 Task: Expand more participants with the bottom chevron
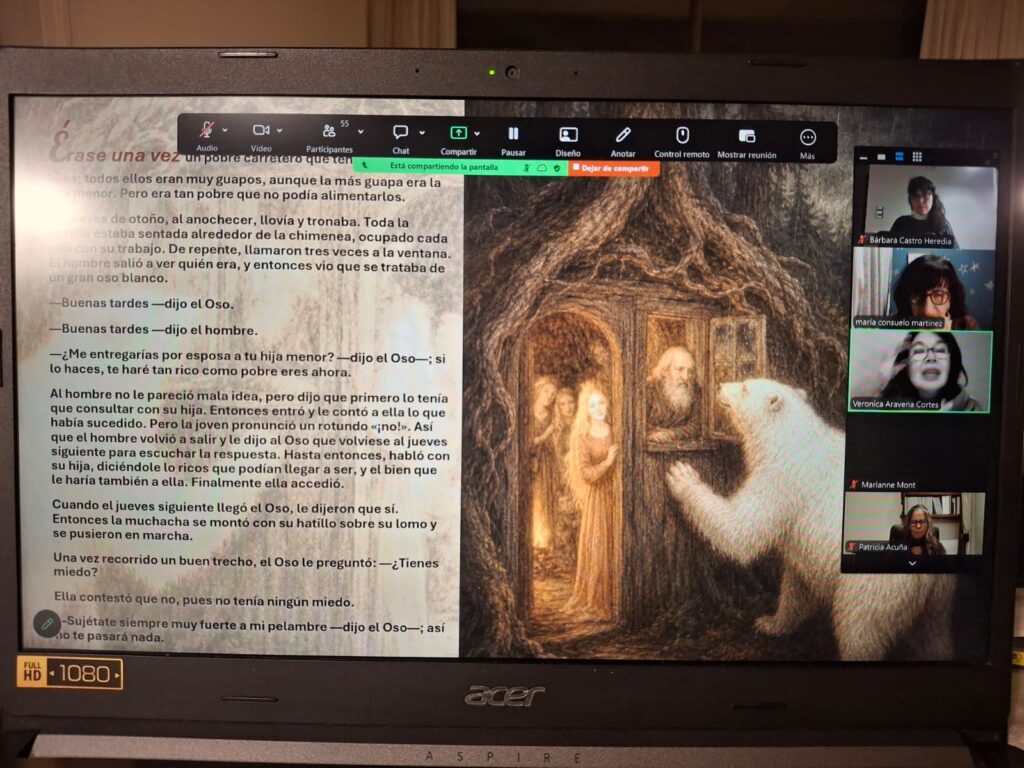click(x=912, y=563)
